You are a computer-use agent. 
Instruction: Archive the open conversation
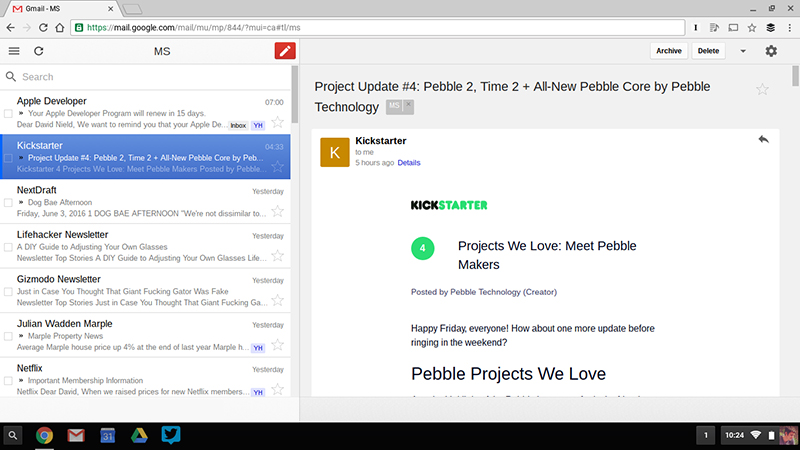[x=669, y=51]
